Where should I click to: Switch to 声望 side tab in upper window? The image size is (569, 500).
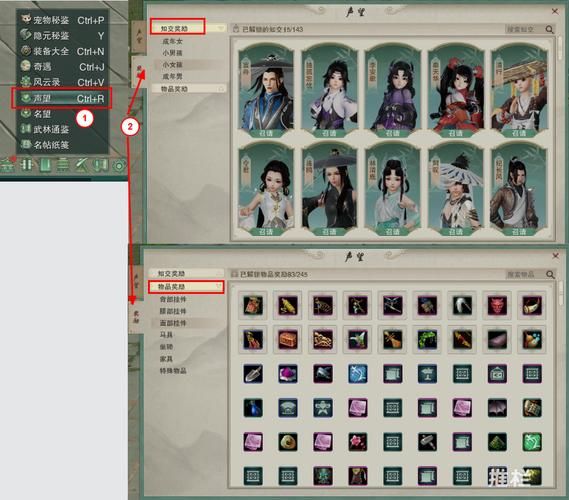pos(139,37)
